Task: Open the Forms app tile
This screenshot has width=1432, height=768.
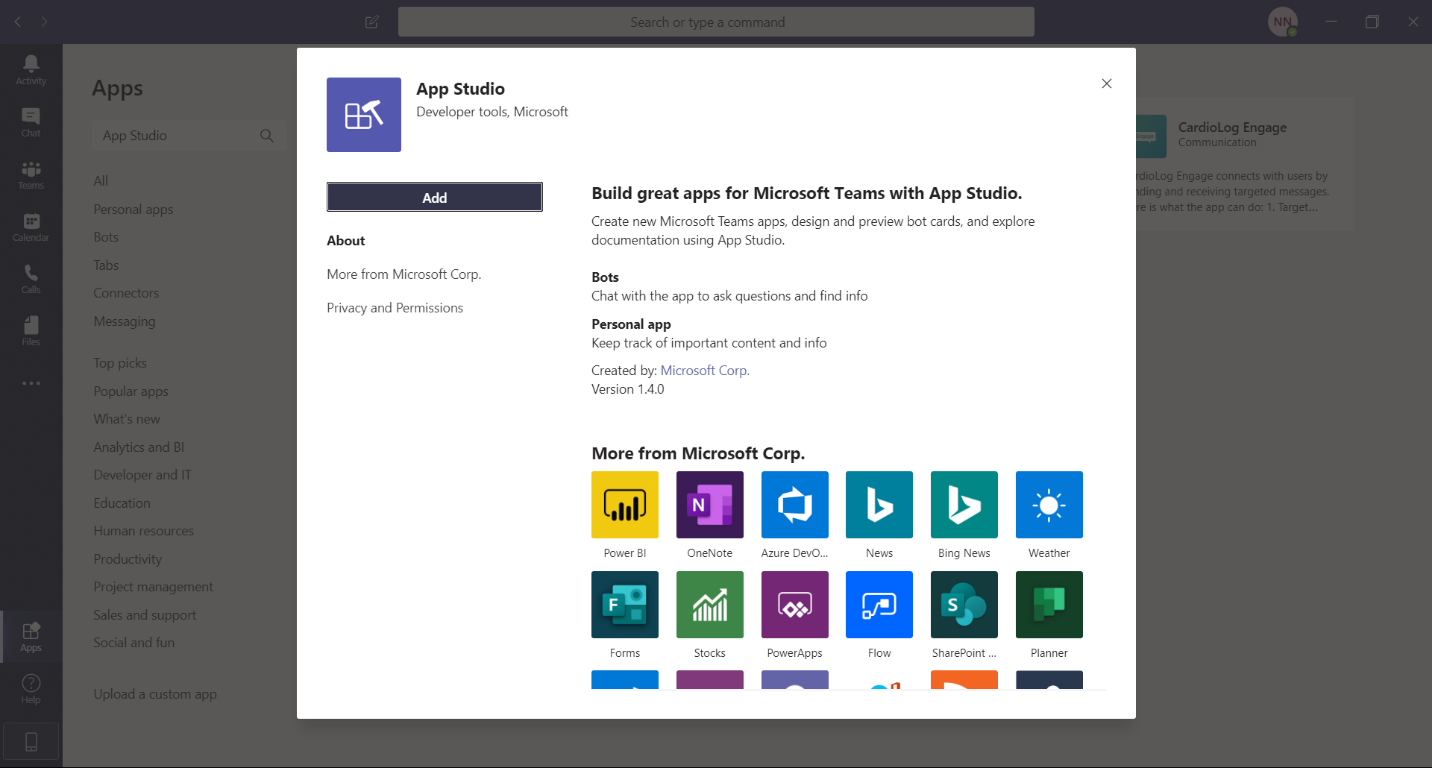Action: [x=625, y=605]
